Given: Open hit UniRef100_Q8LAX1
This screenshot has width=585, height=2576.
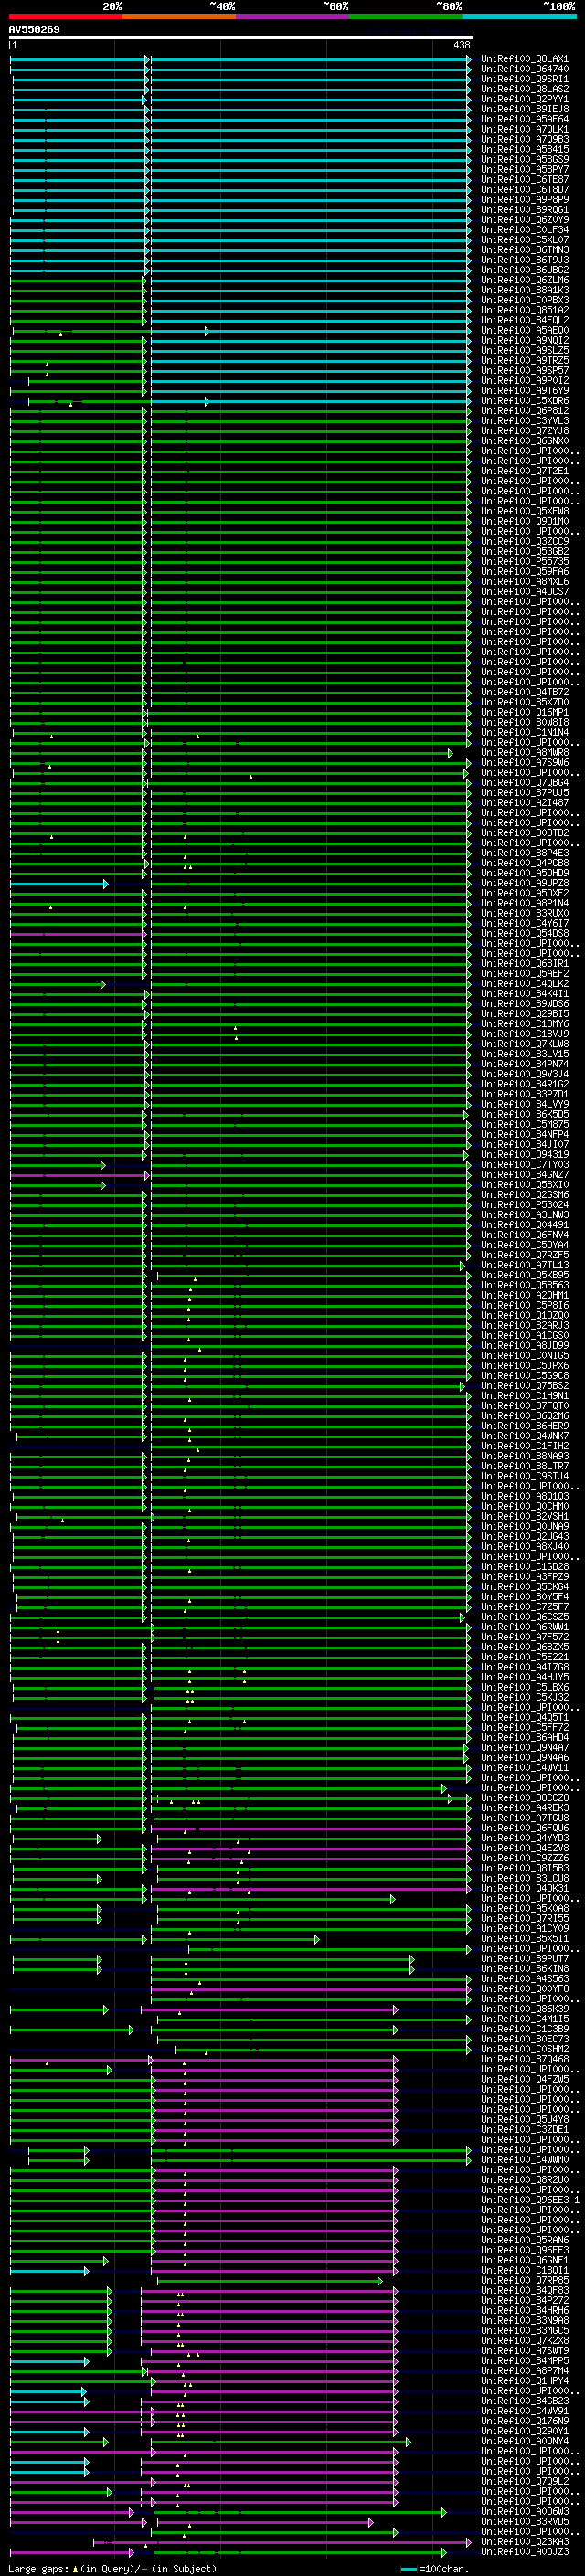Looking at the screenshot, I should click(x=524, y=59).
